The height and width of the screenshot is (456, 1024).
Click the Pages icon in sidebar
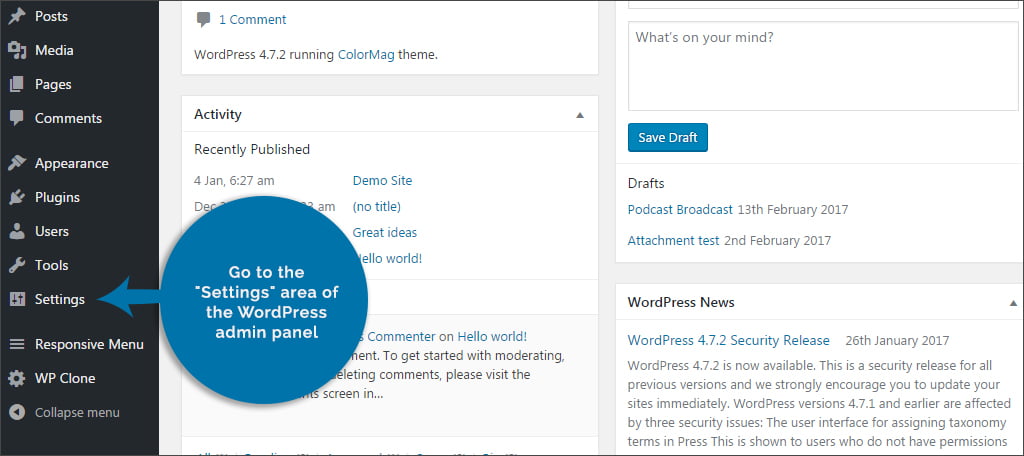point(17,84)
